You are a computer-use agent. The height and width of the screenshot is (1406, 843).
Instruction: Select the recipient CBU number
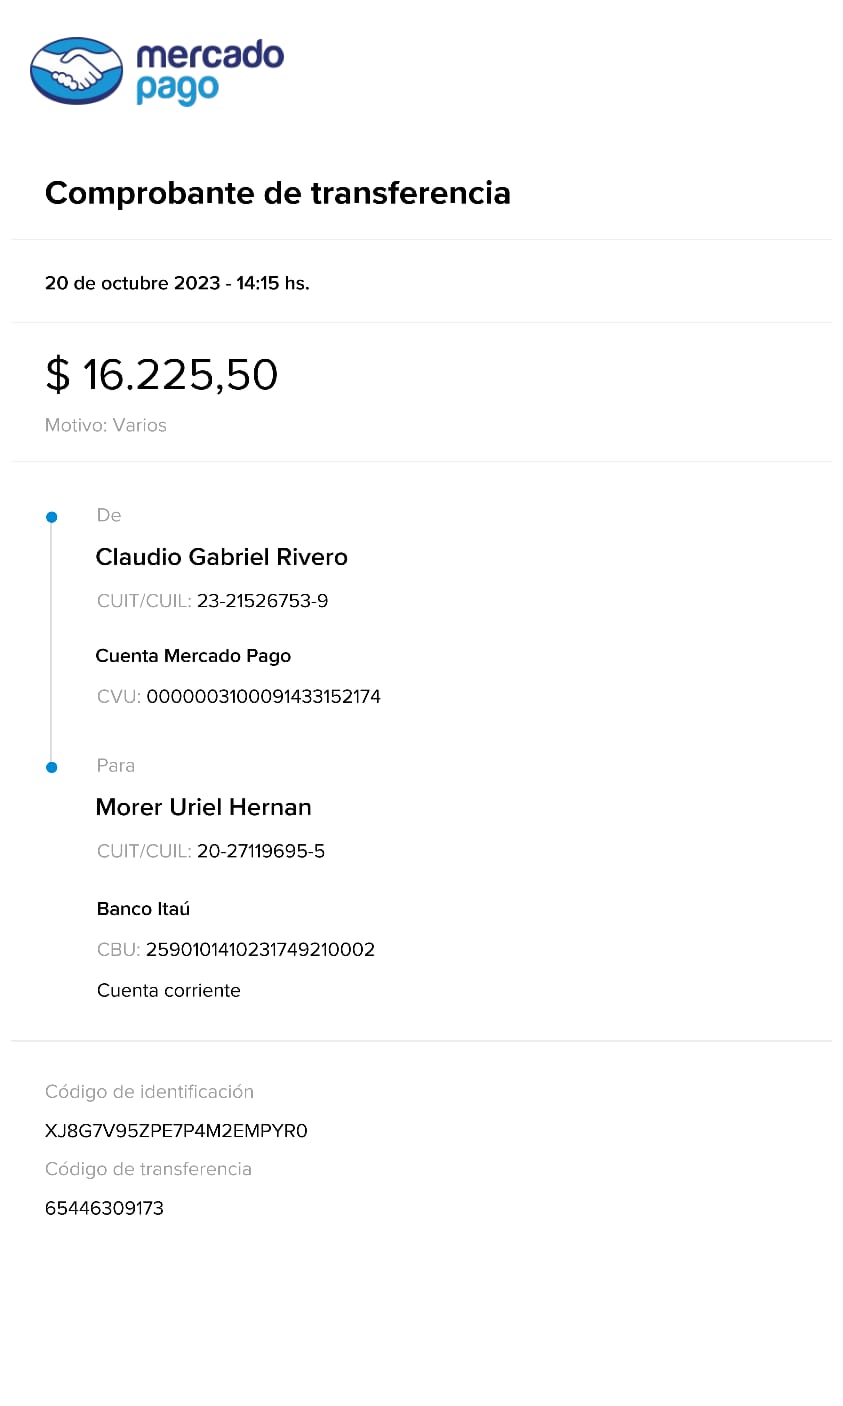tap(260, 950)
